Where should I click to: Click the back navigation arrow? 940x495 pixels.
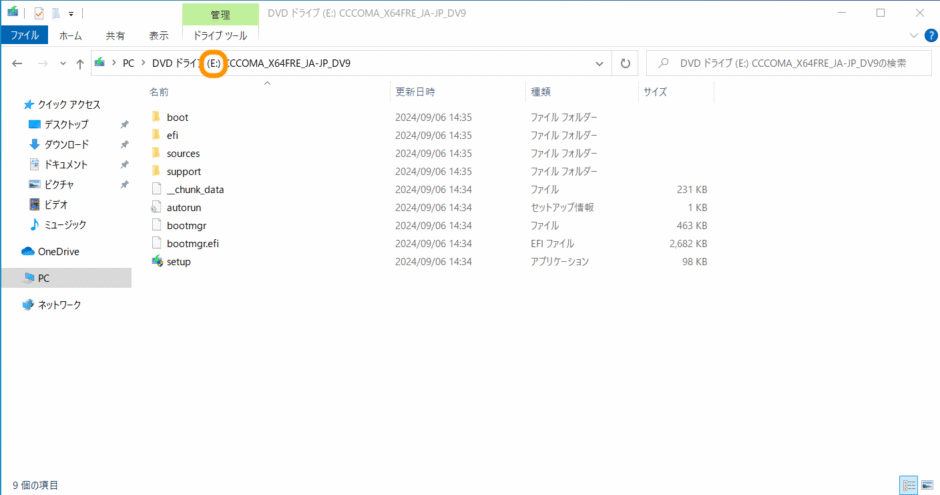[x=17, y=63]
